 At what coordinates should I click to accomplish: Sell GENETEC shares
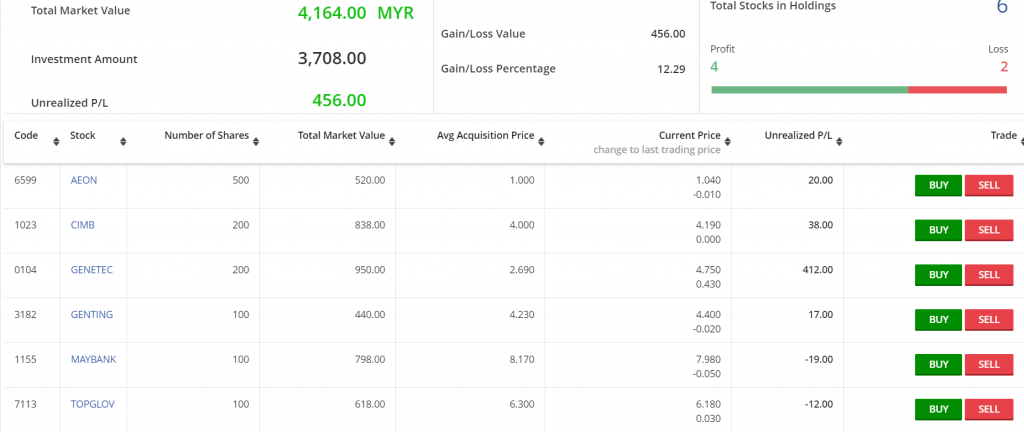point(989,275)
